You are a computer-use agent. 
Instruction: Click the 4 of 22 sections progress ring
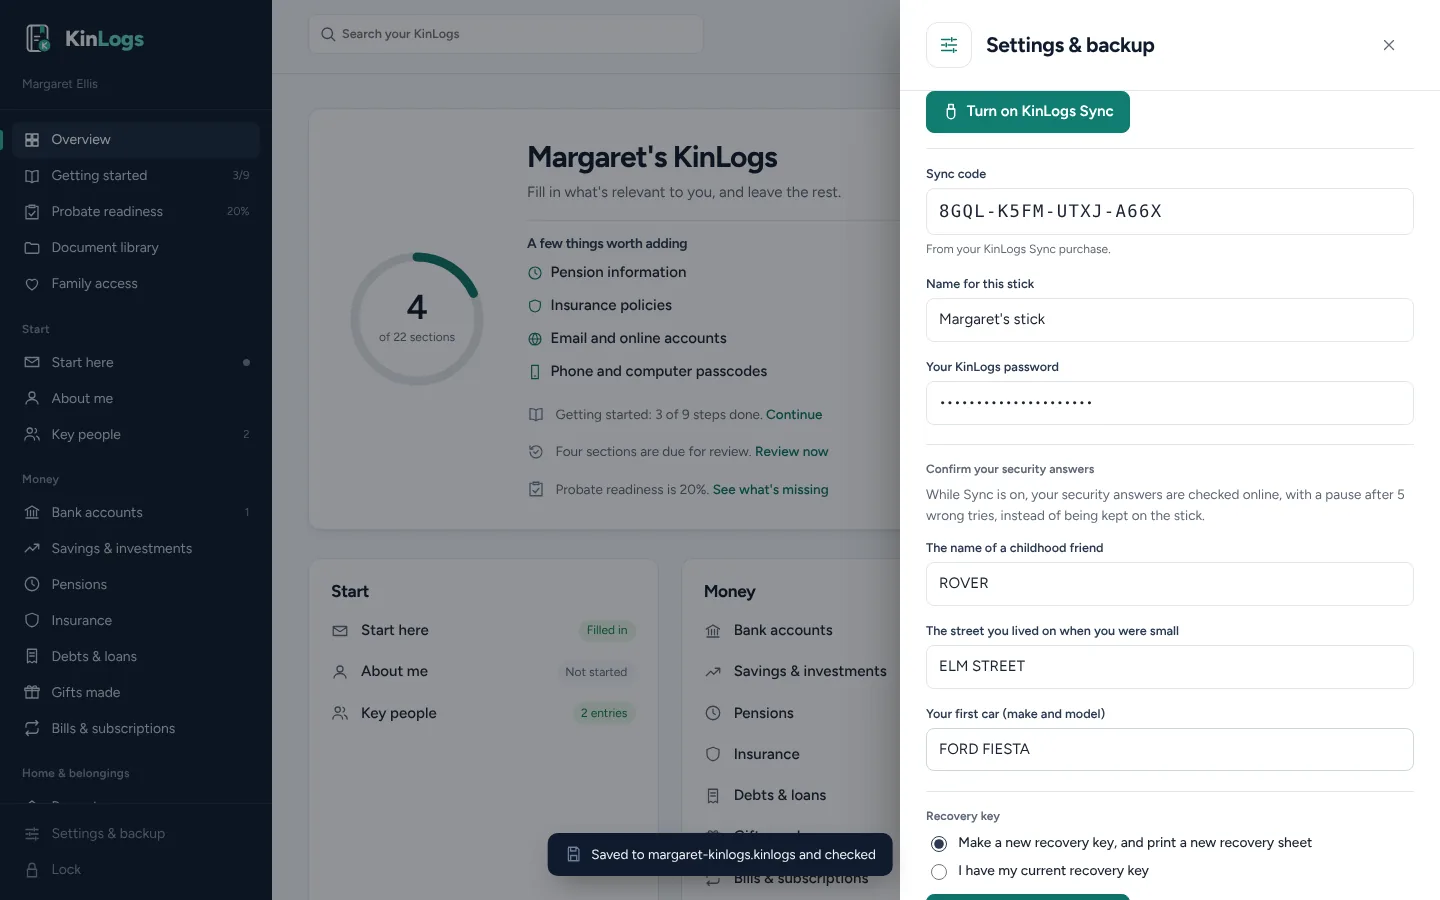pyautogui.click(x=417, y=319)
